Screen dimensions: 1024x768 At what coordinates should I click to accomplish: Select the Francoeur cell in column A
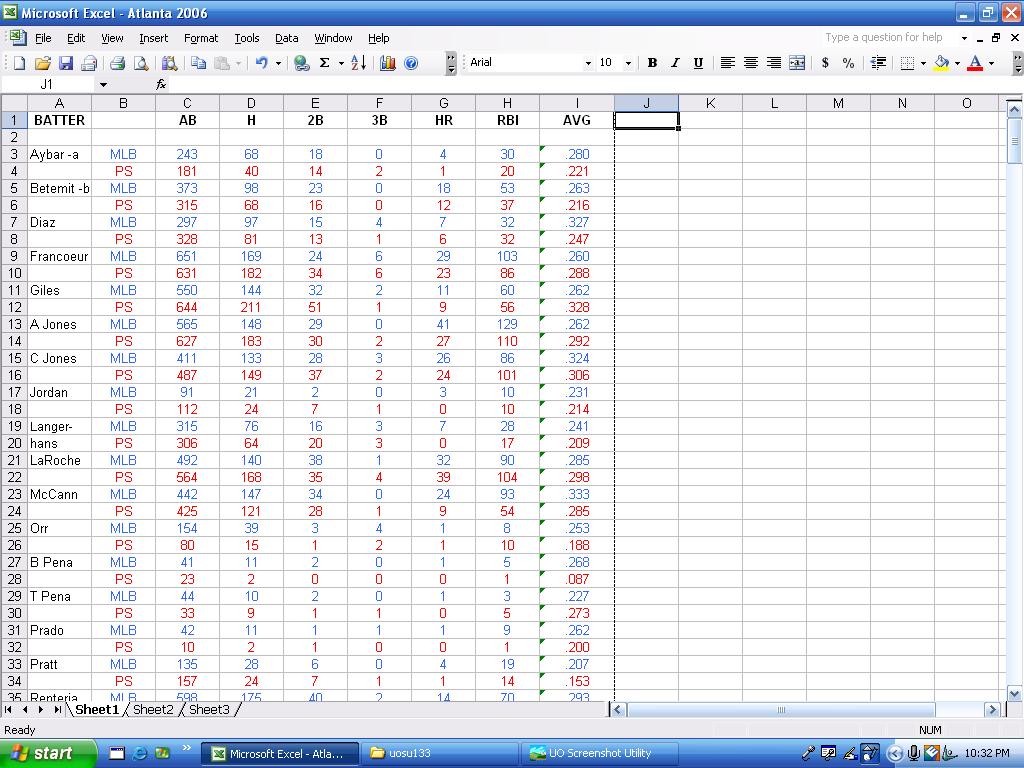(x=59, y=256)
